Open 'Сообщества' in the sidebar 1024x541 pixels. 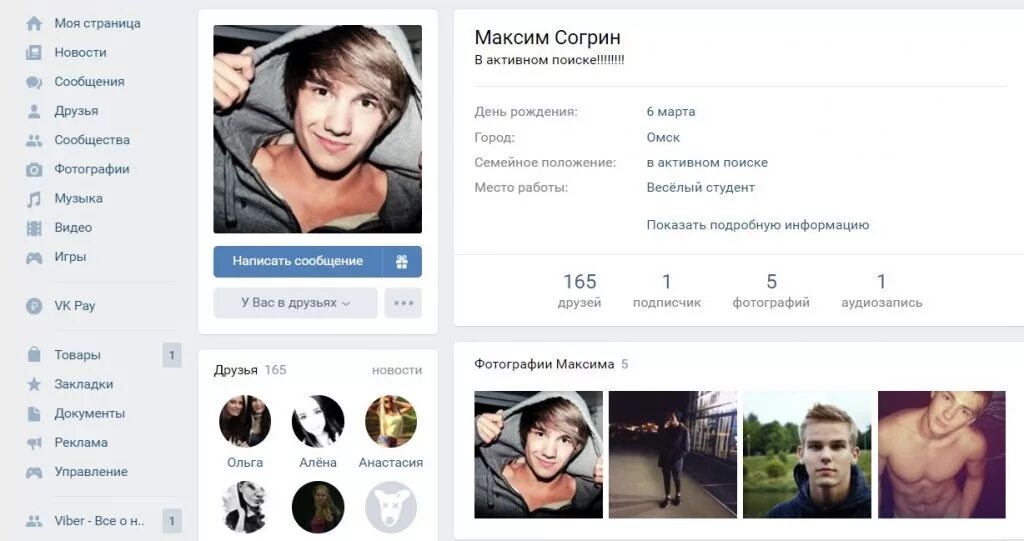[92, 140]
